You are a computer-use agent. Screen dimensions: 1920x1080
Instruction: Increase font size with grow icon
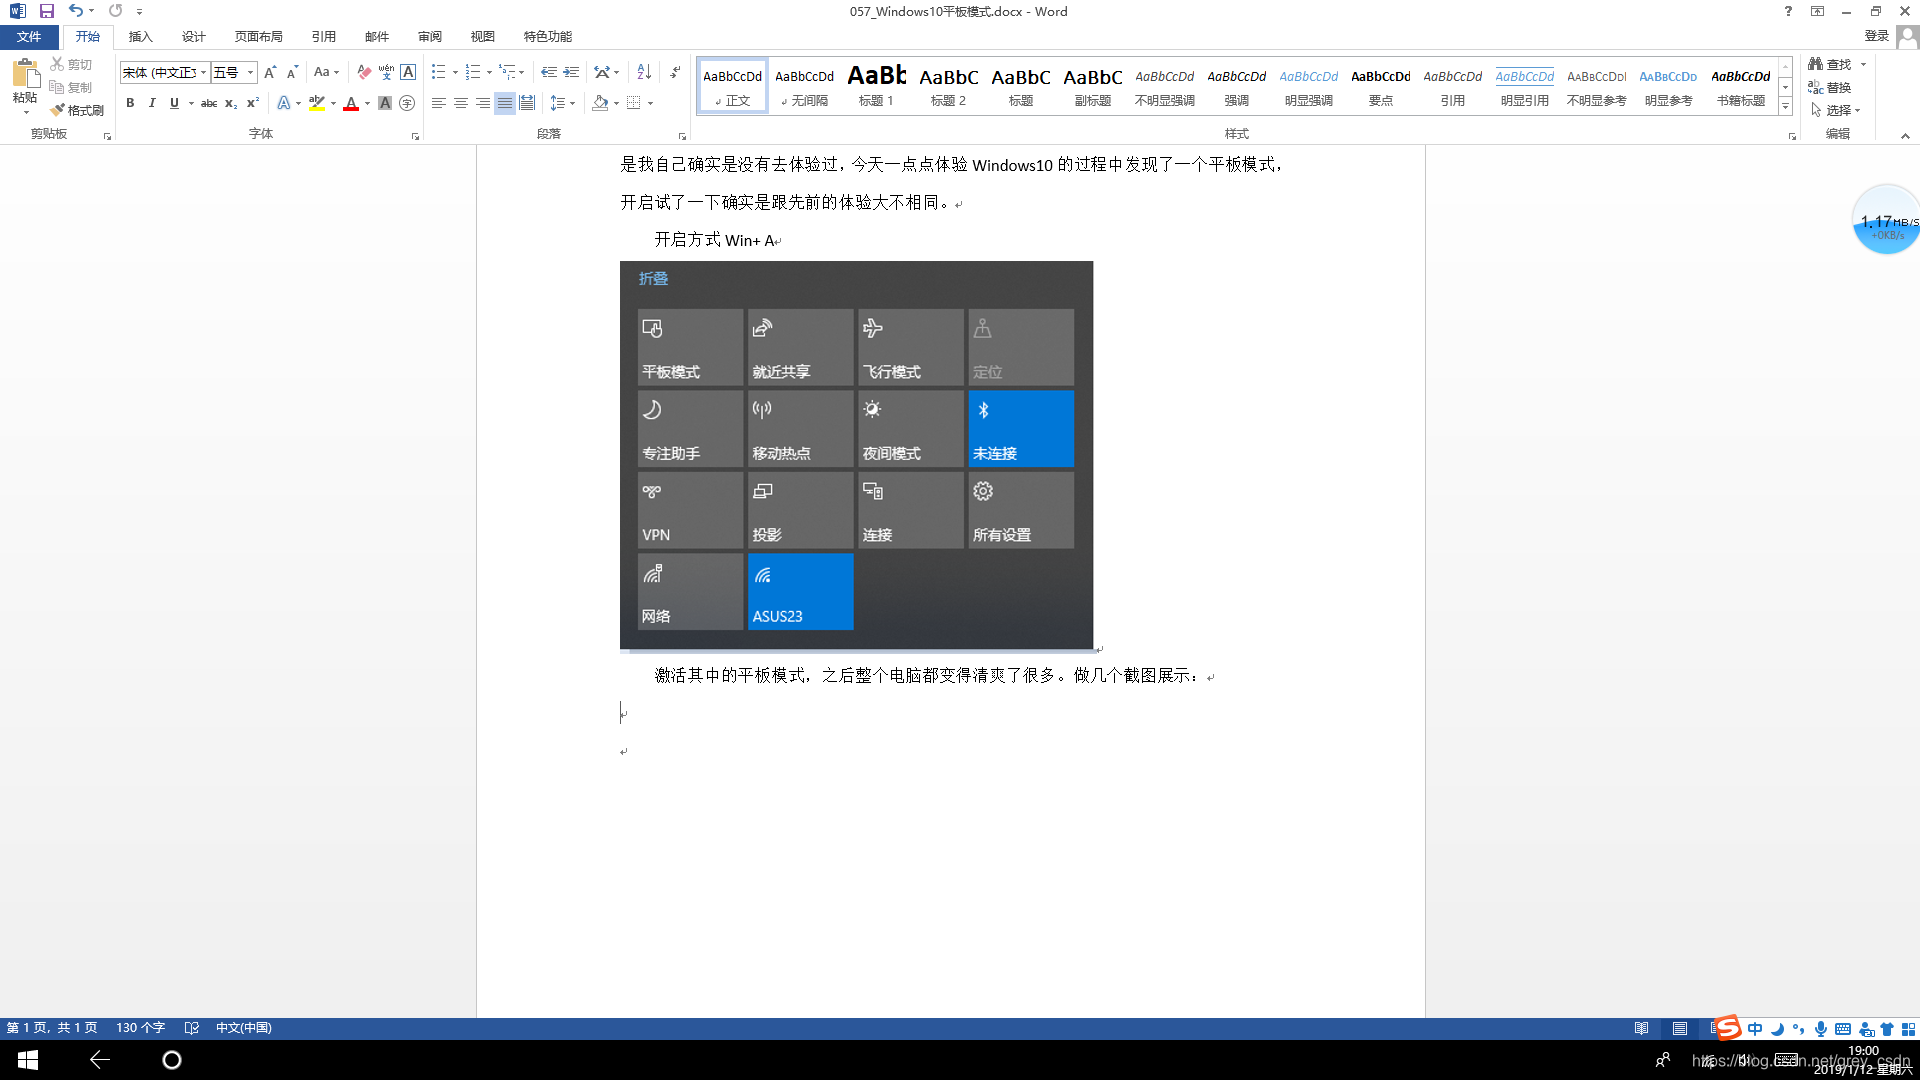(270, 72)
